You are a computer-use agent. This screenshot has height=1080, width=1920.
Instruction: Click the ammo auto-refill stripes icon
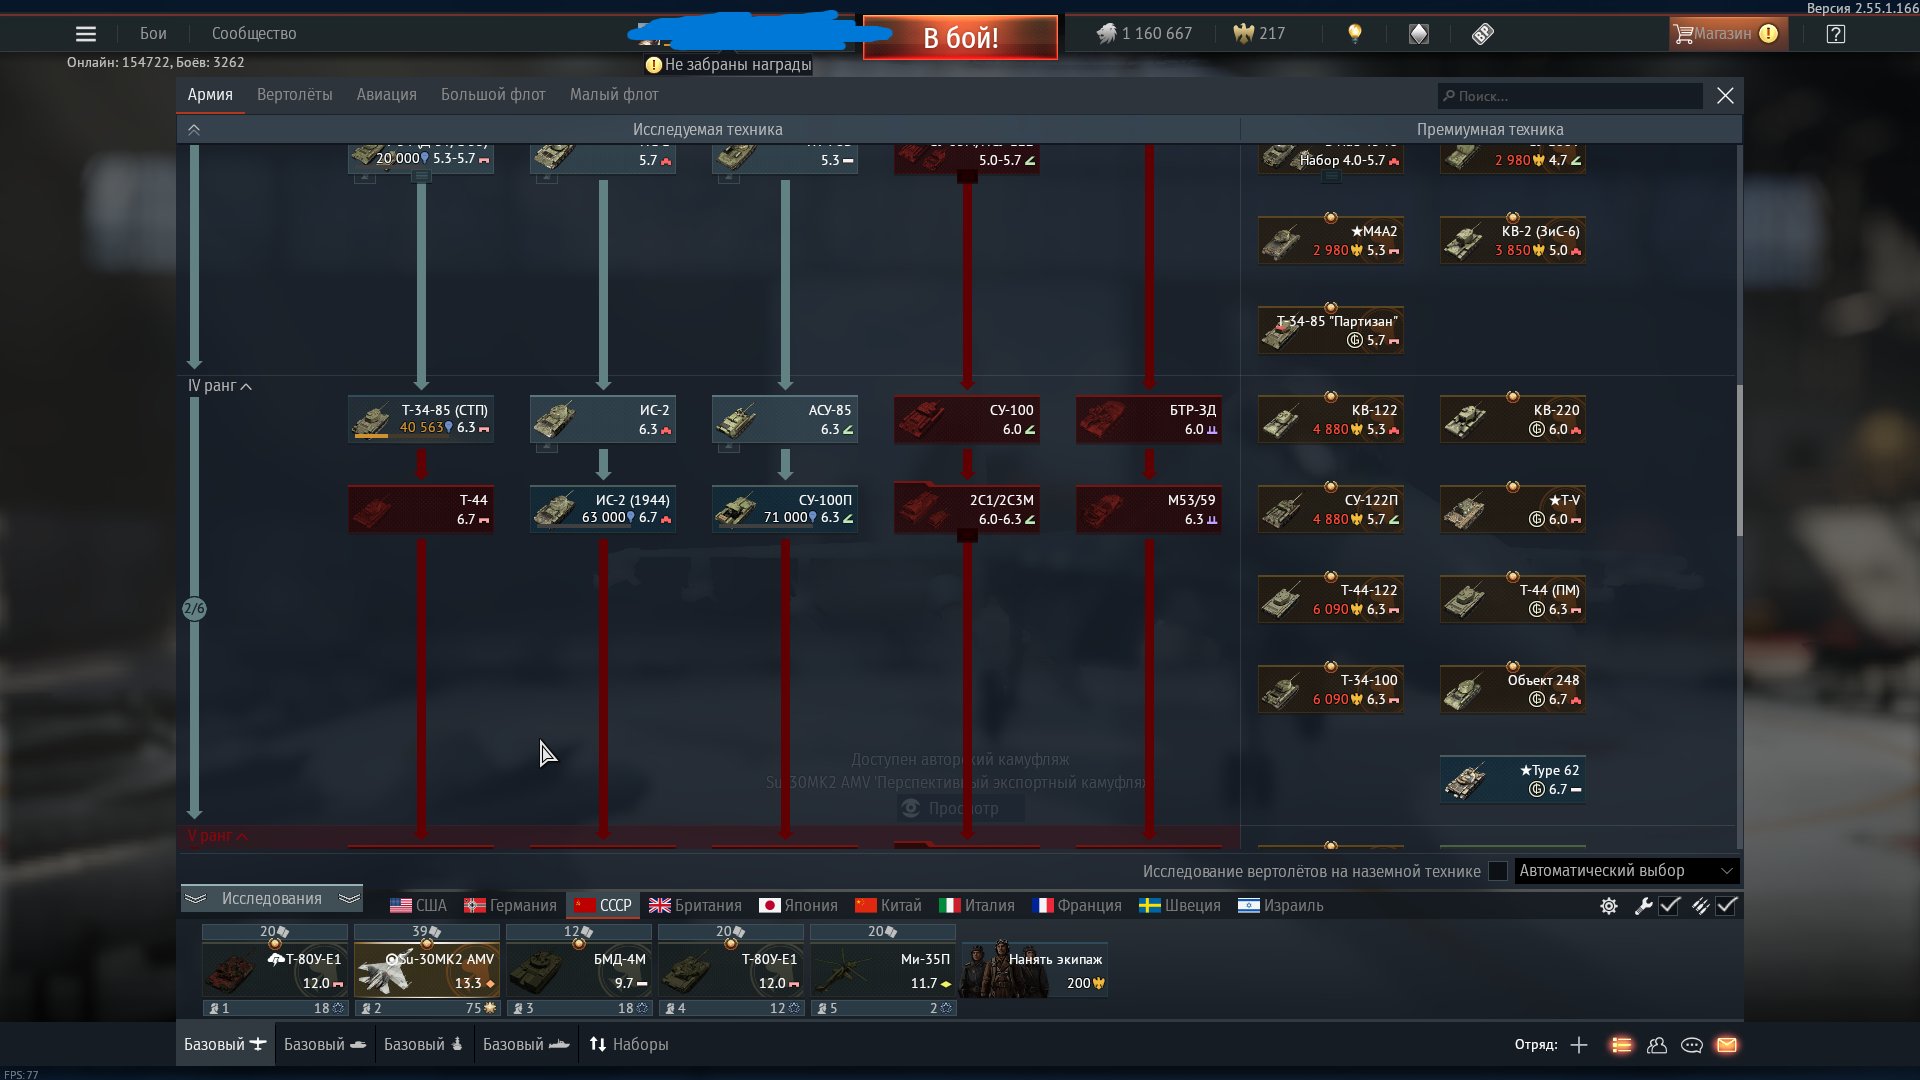coord(1700,906)
